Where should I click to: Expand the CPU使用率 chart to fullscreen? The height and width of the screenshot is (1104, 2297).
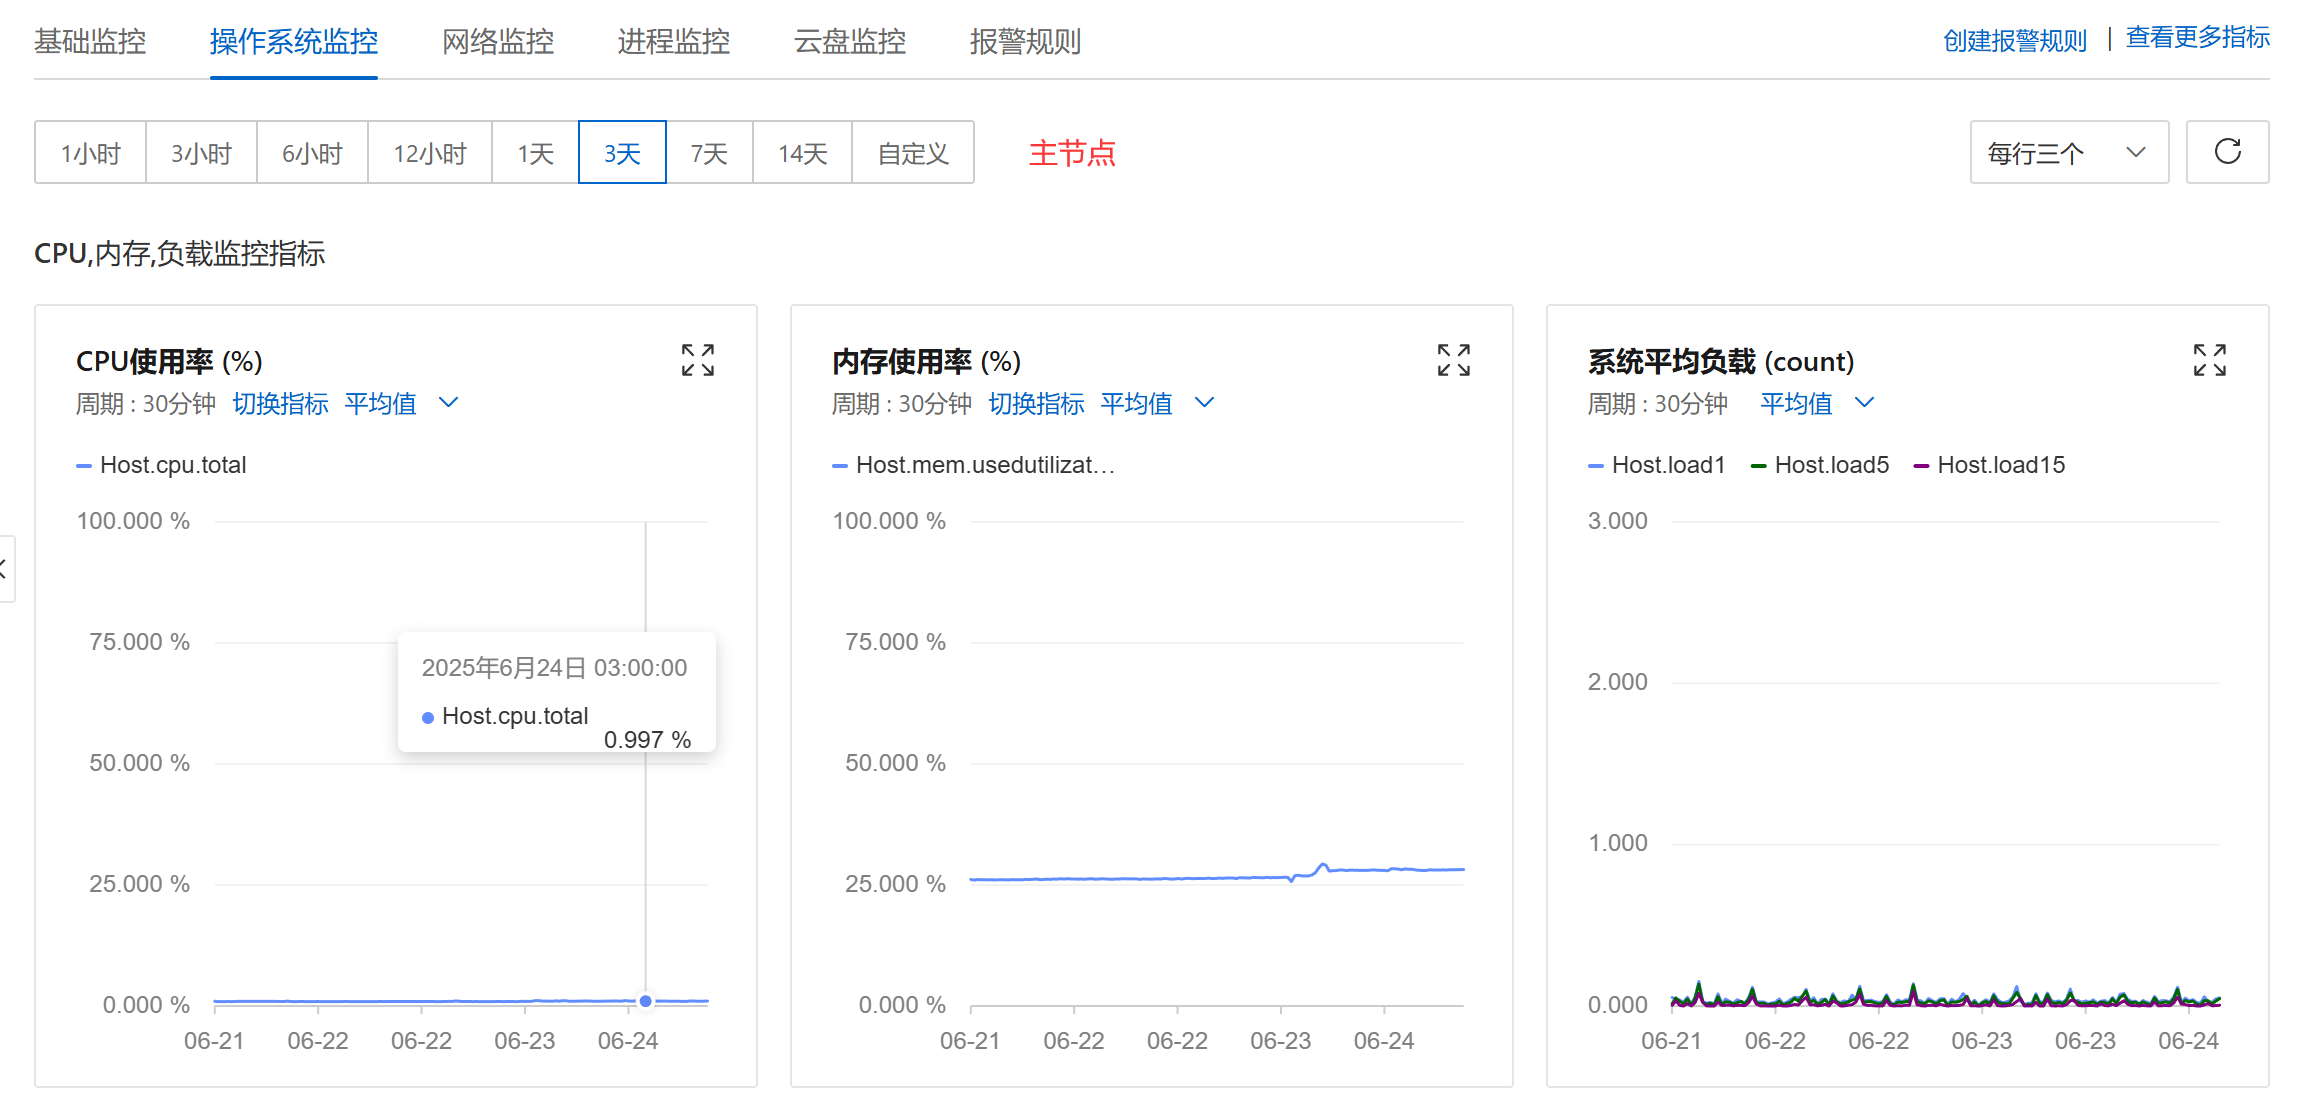tap(697, 360)
